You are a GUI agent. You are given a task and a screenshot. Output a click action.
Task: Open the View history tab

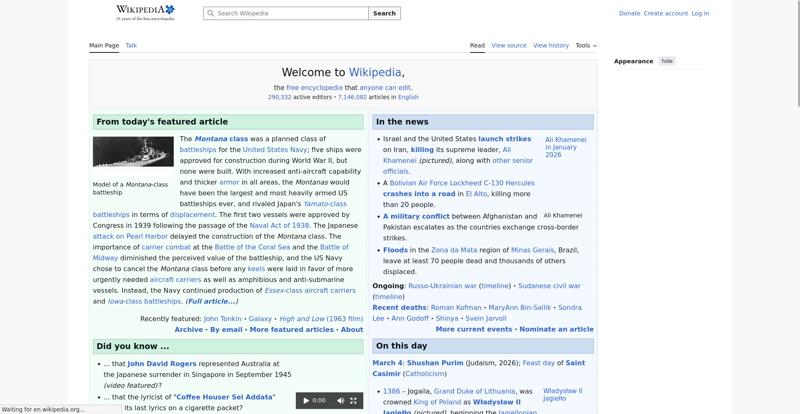(x=551, y=45)
